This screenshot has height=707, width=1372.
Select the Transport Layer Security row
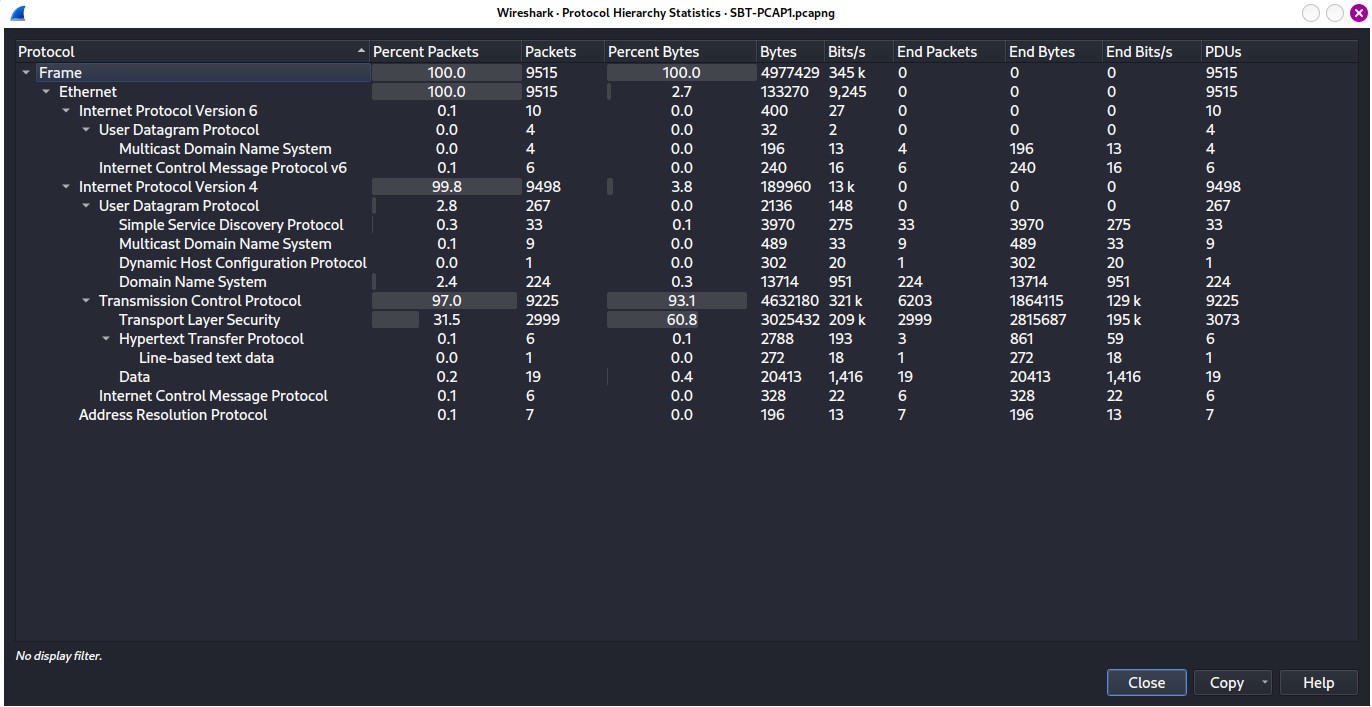tap(199, 320)
